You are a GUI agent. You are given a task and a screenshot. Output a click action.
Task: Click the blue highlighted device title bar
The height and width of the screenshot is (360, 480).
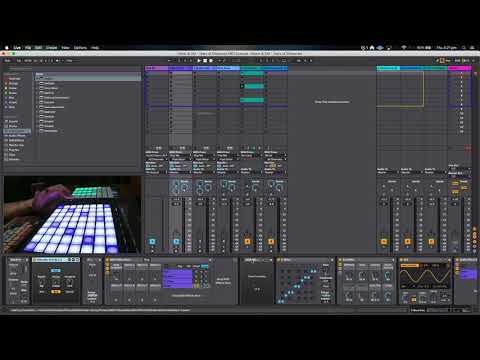tap(56, 260)
